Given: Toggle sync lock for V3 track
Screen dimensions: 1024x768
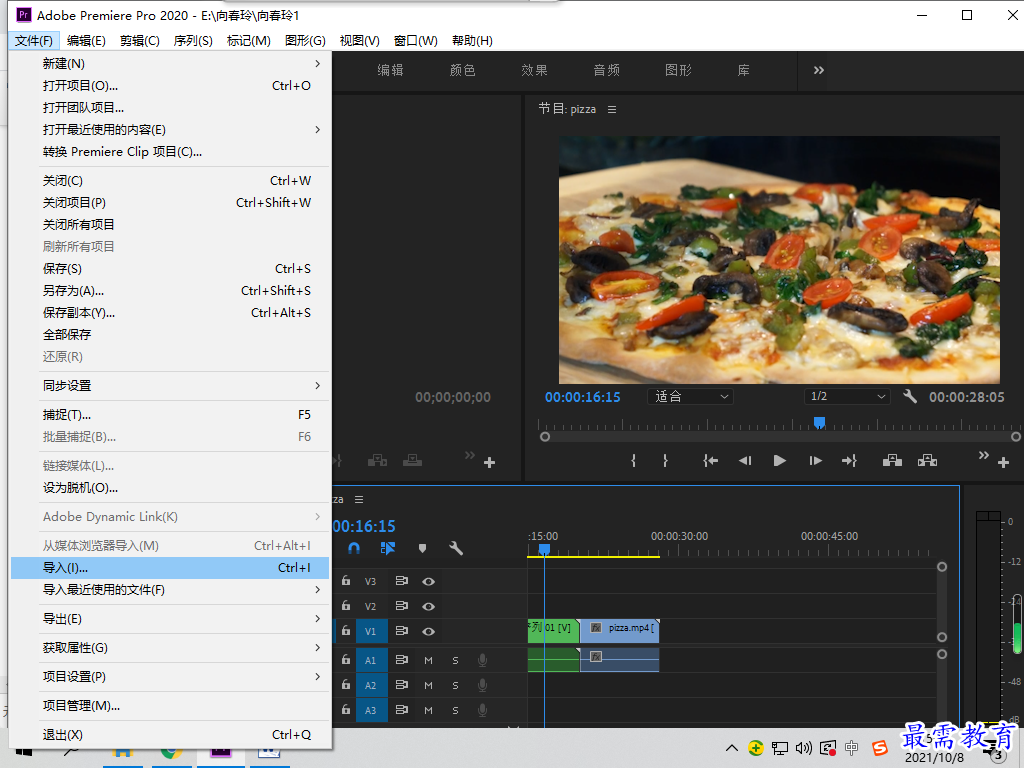Looking at the screenshot, I should click(402, 581).
